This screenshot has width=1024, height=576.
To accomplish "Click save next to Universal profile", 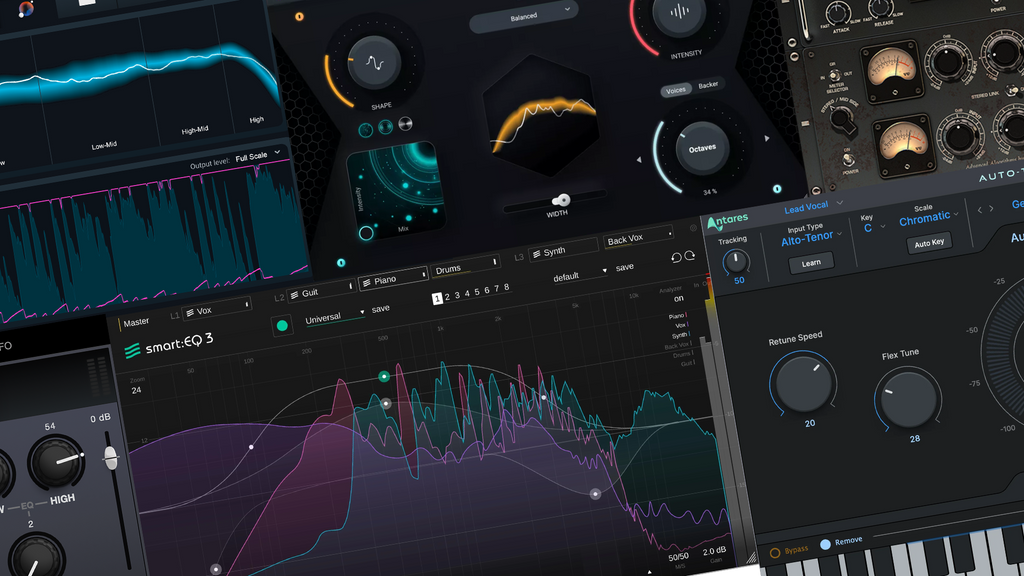I will 381,308.
